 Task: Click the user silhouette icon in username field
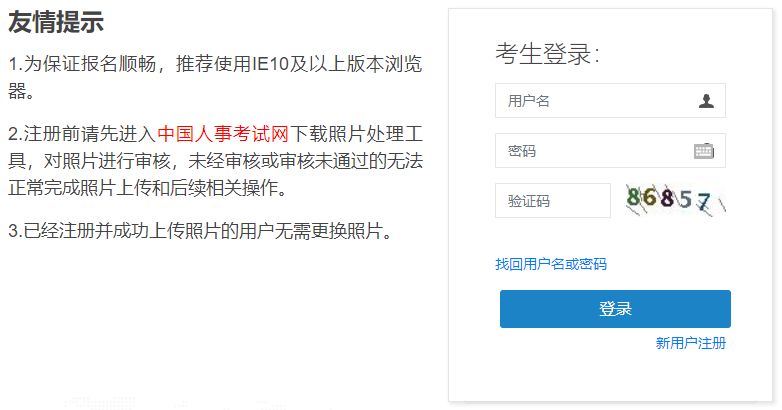706,101
